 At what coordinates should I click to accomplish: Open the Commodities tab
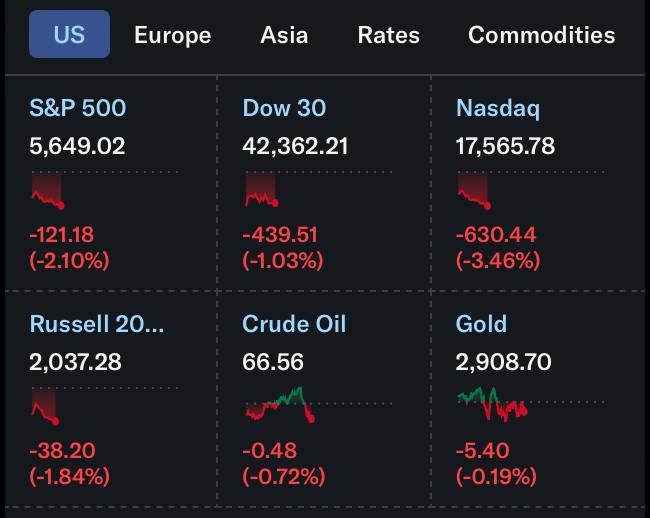pos(541,35)
